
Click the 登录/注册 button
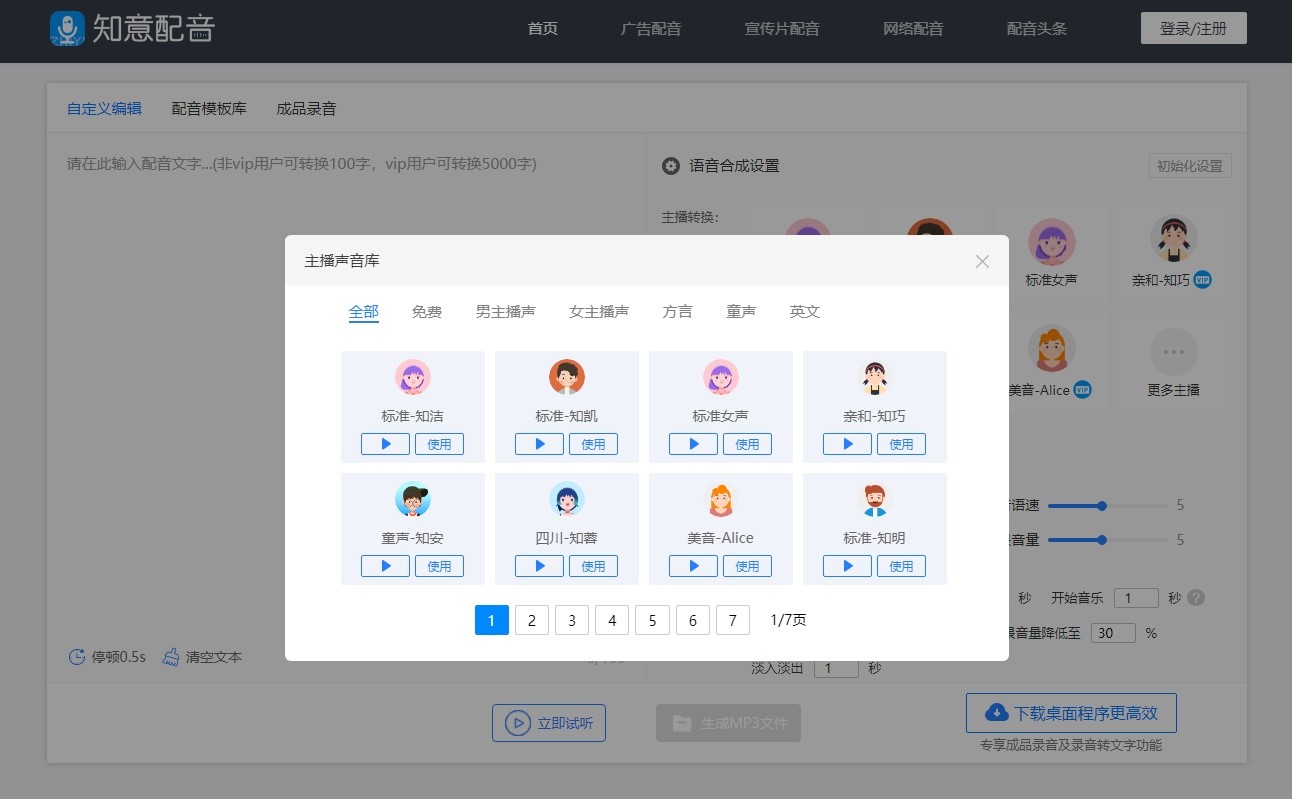click(x=1194, y=28)
